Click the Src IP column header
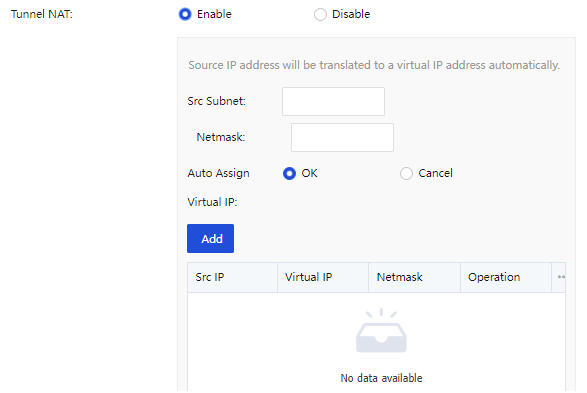 (x=232, y=277)
